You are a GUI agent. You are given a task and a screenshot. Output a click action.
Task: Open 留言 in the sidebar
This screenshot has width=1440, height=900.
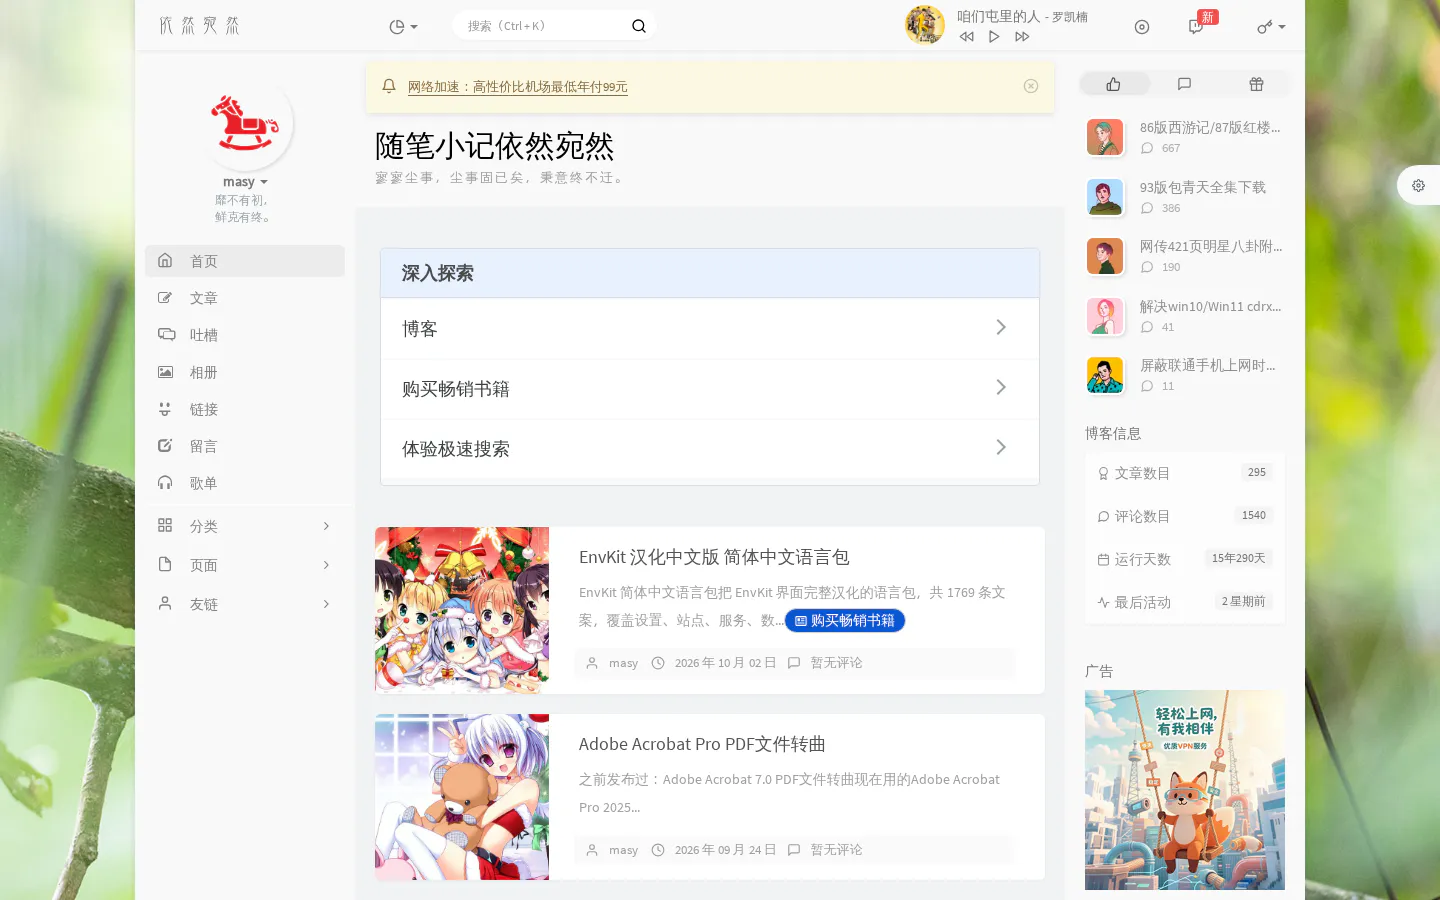(245, 446)
